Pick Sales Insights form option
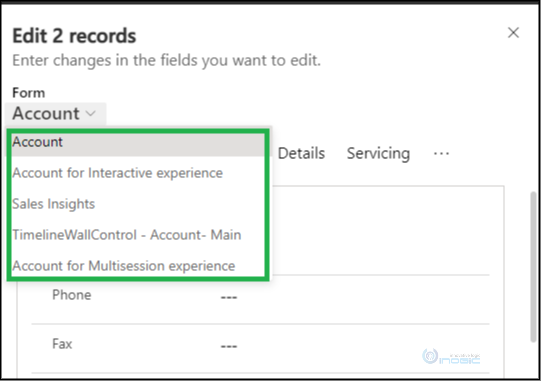The width and height of the screenshot is (541, 381). tap(53, 204)
